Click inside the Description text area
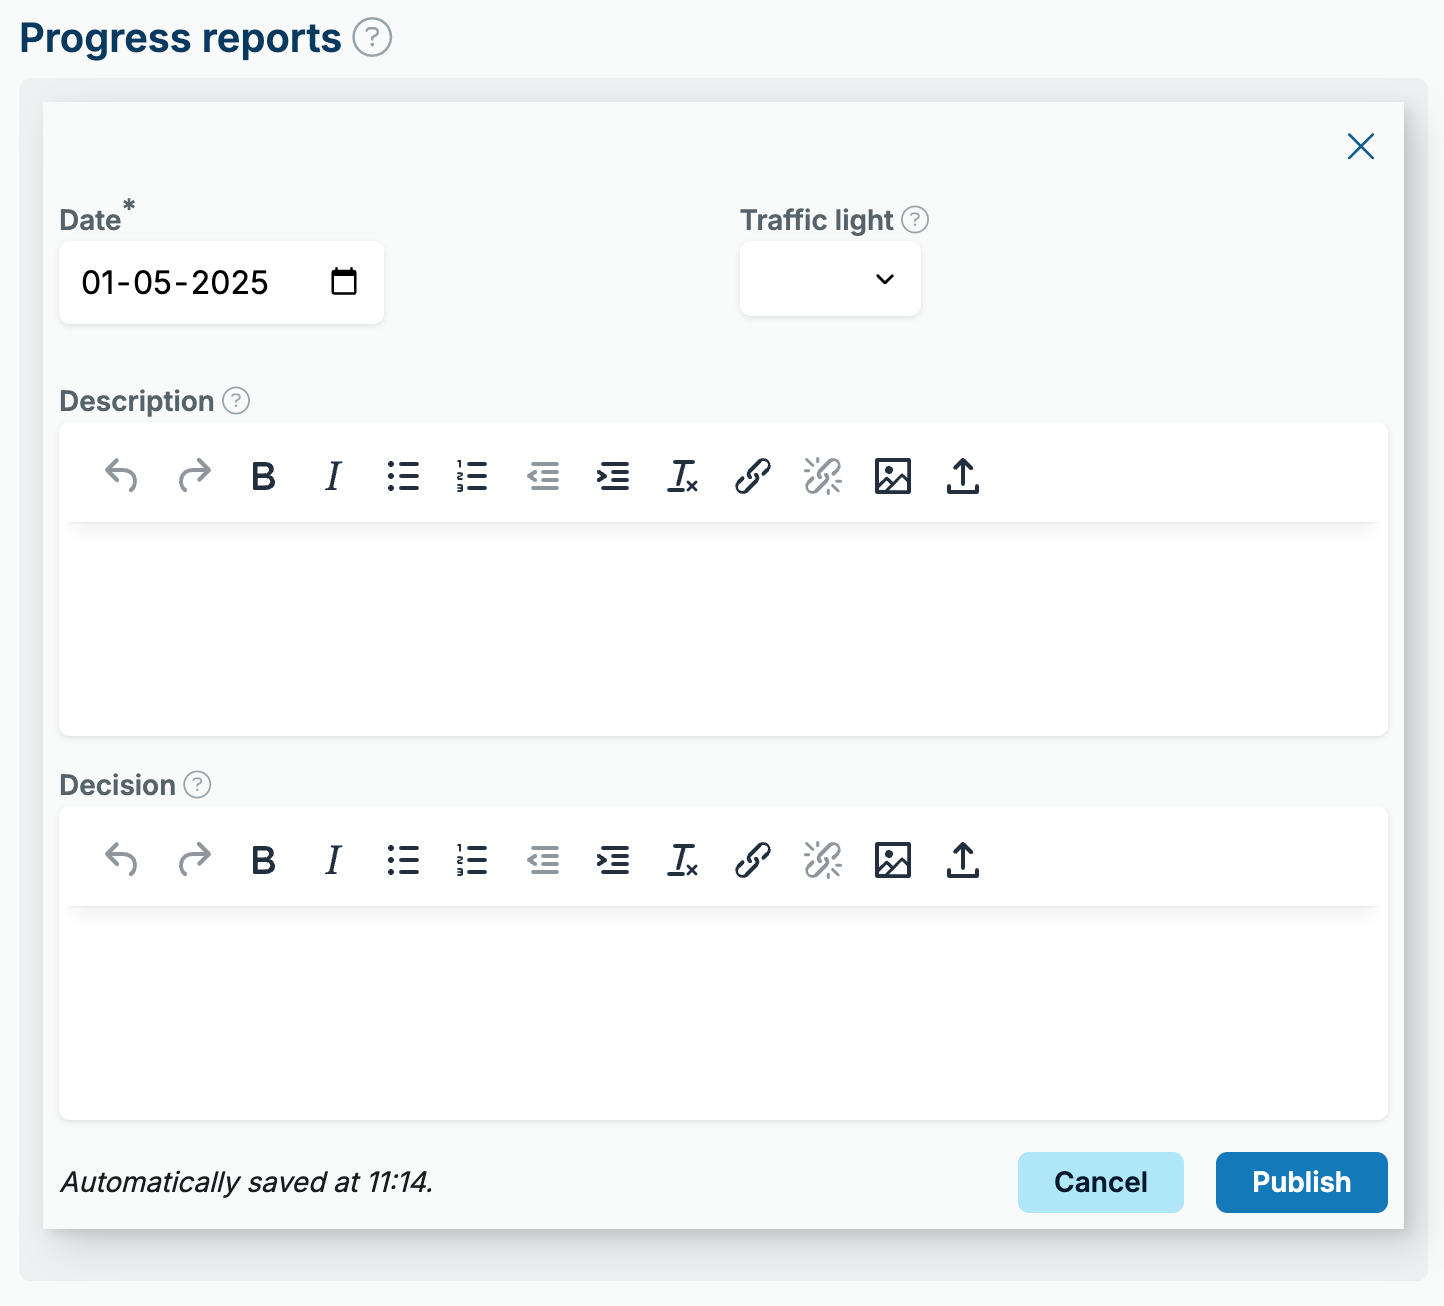Screen dimensions: 1444x1306 tap(722, 628)
